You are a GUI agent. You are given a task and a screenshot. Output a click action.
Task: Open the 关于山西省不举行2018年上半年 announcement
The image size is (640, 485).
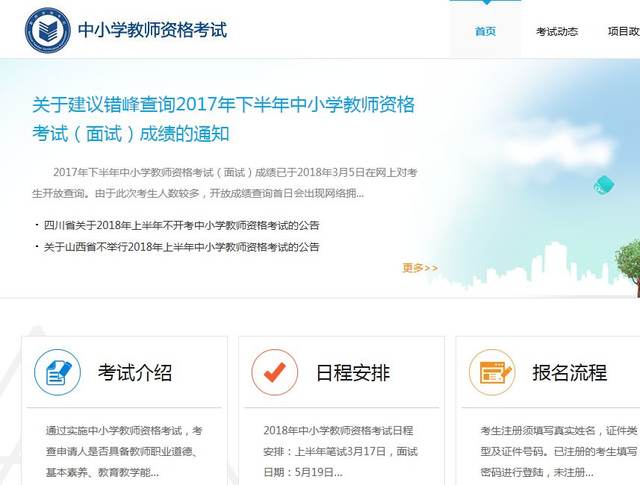coord(181,247)
